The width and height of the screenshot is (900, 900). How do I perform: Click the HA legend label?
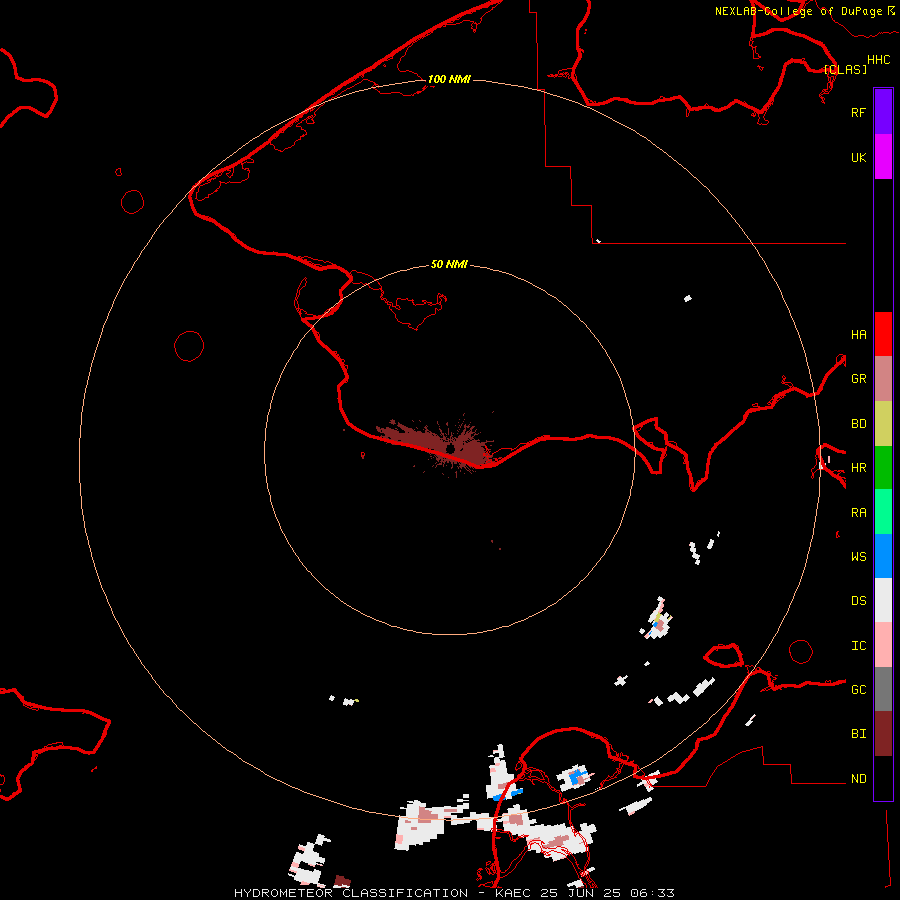(858, 334)
